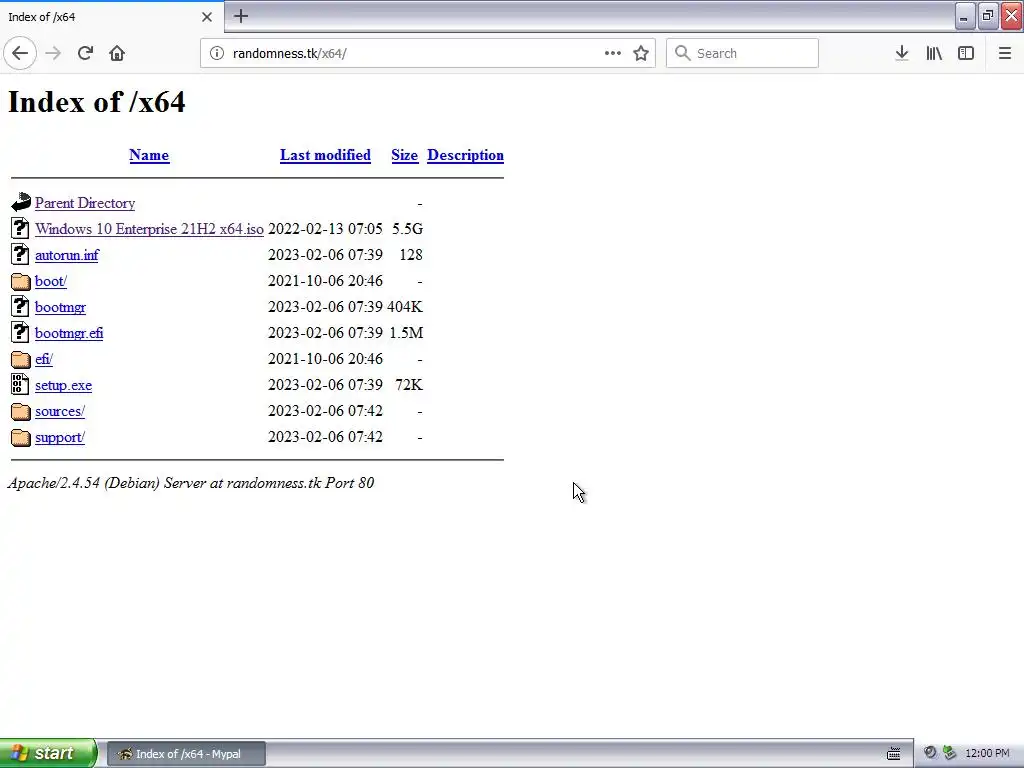Download the setup.exe link
The height and width of the screenshot is (768, 1024).
point(63,385)
